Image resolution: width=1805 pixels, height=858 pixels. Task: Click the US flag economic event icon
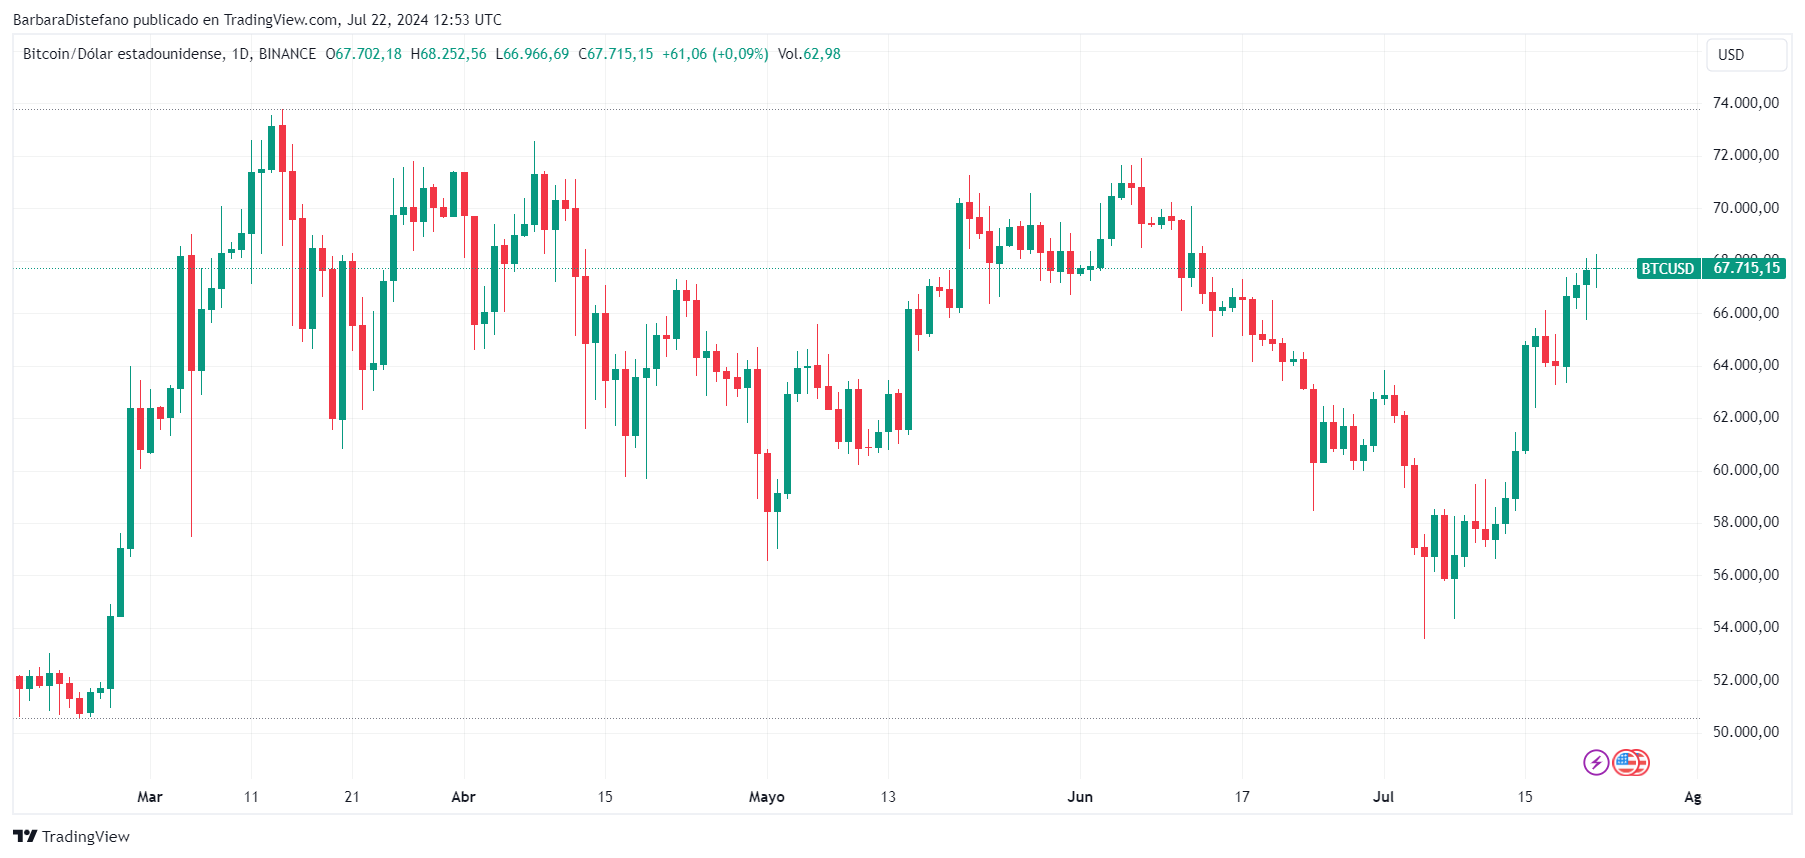[1631, 763]
